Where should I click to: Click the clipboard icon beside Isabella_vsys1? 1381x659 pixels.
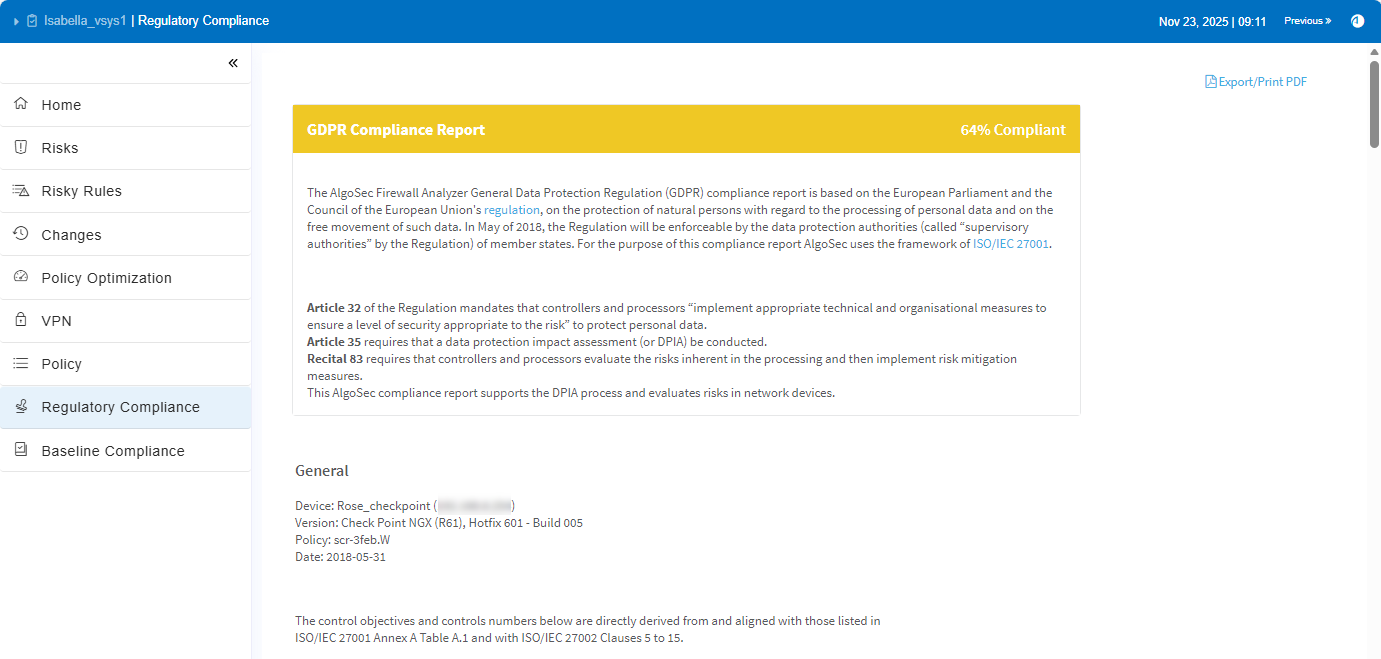(32, 21)
